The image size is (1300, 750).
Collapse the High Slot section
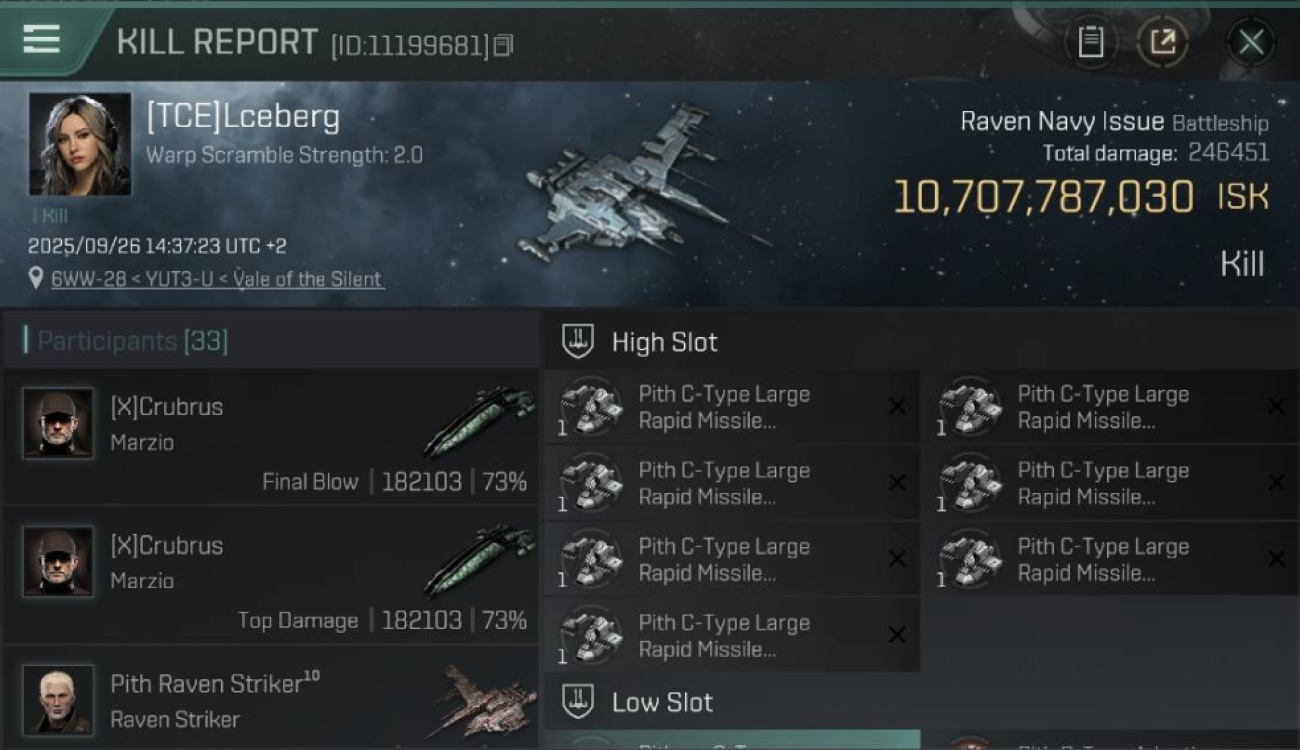pos(578,342)
